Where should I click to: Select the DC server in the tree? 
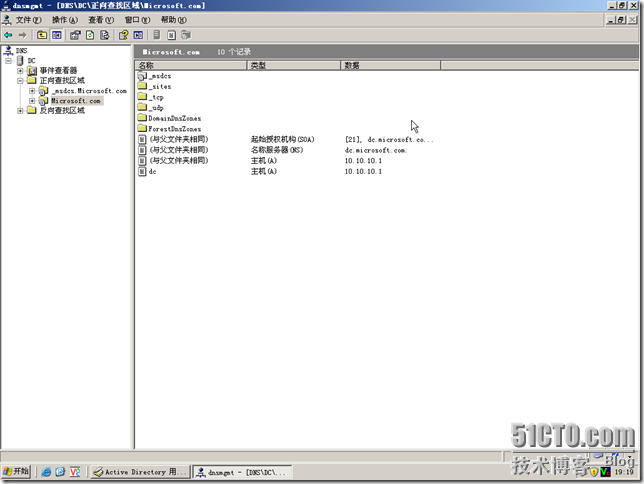coord(31,61)
